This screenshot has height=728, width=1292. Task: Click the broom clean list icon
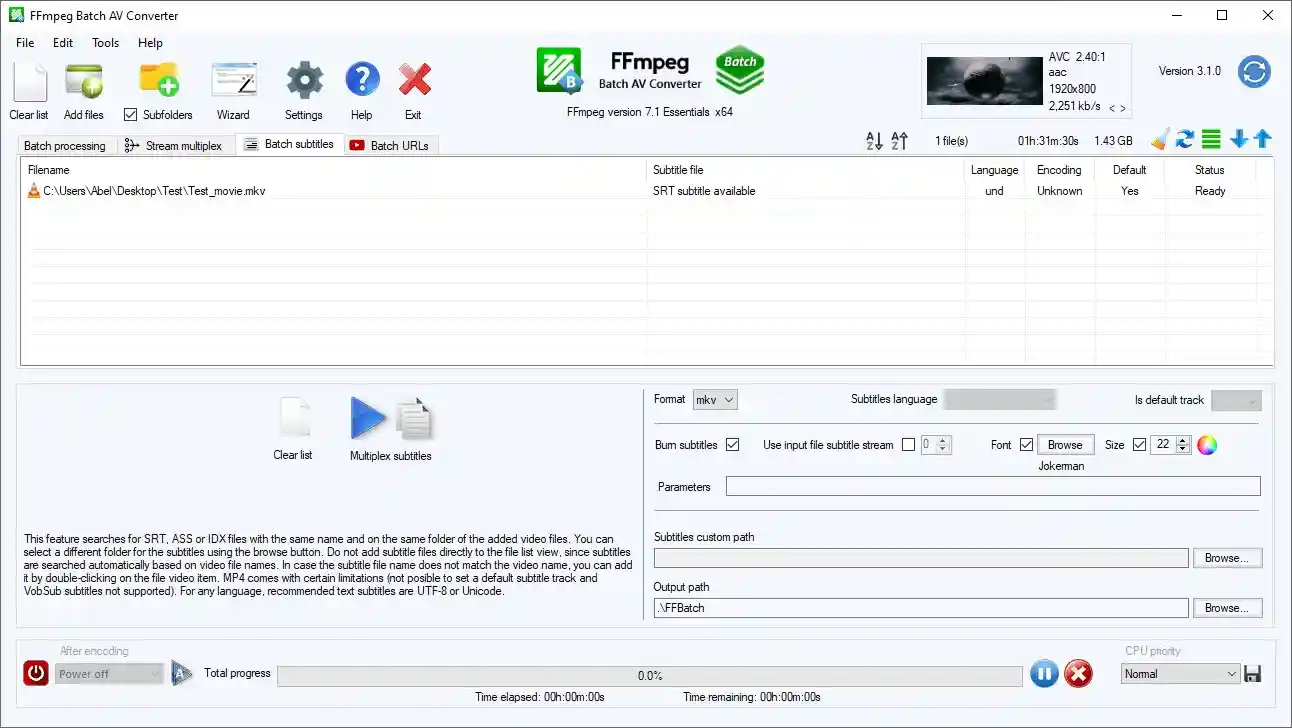1160,140
